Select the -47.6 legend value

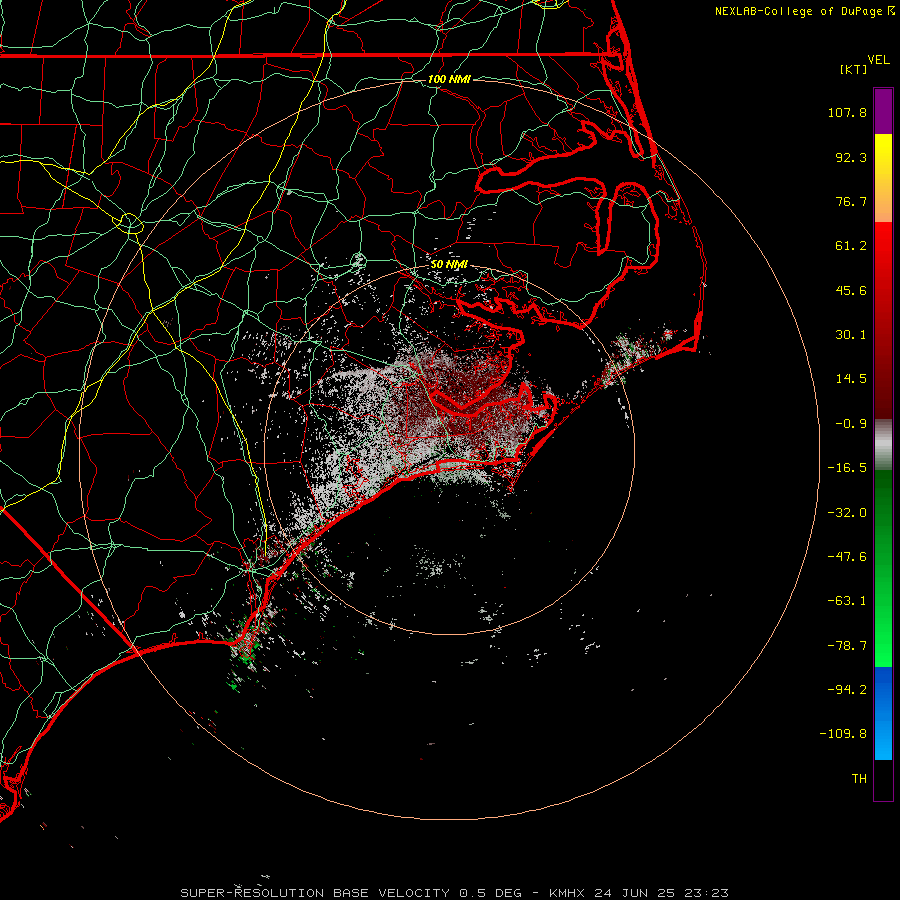847,557
